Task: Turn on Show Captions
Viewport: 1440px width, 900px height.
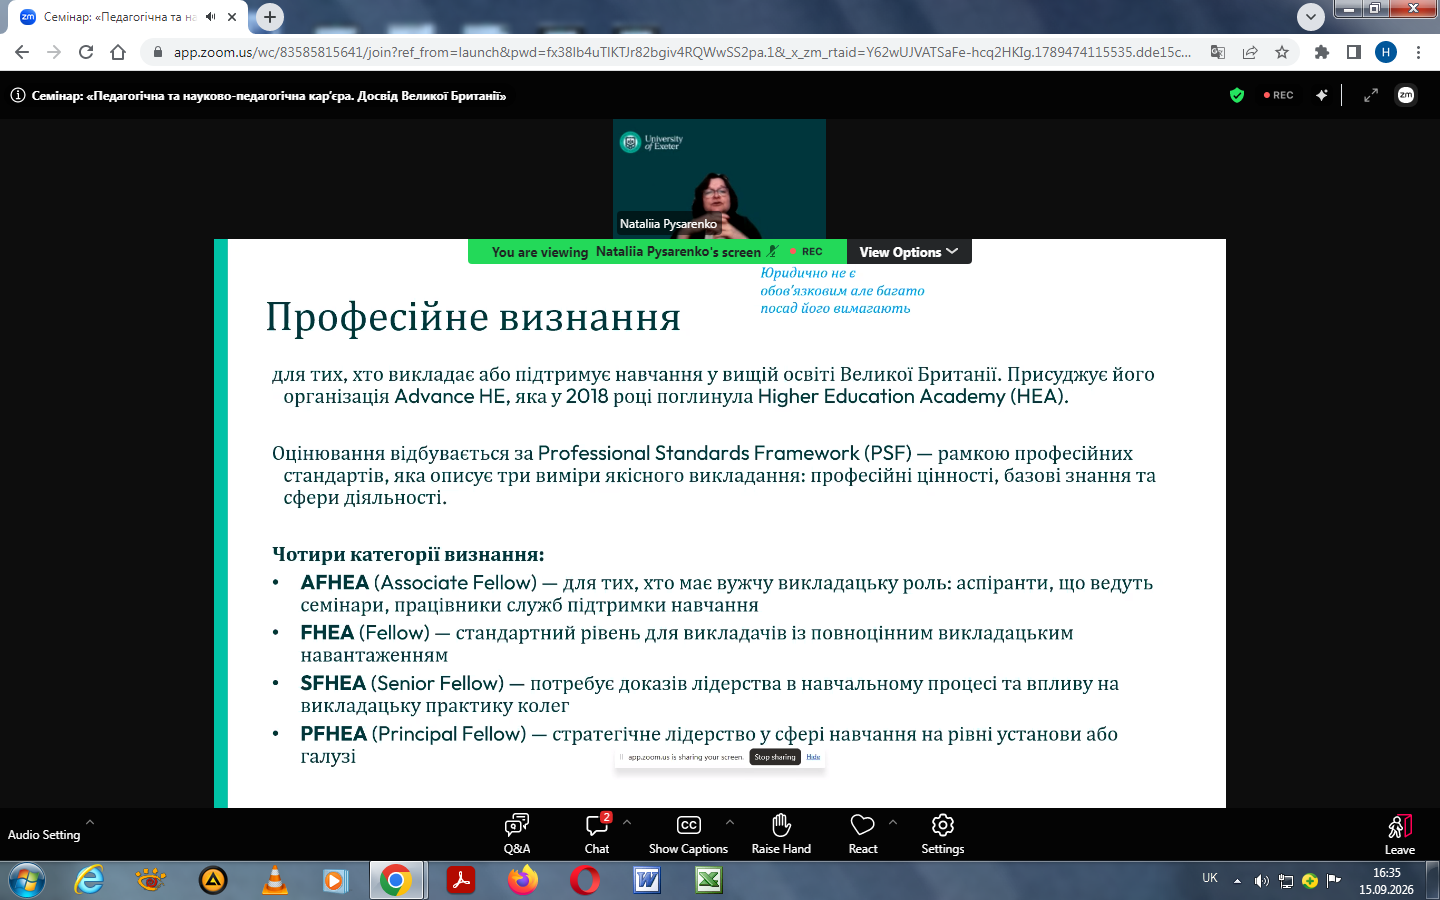Action: click(x=688, y=834)
